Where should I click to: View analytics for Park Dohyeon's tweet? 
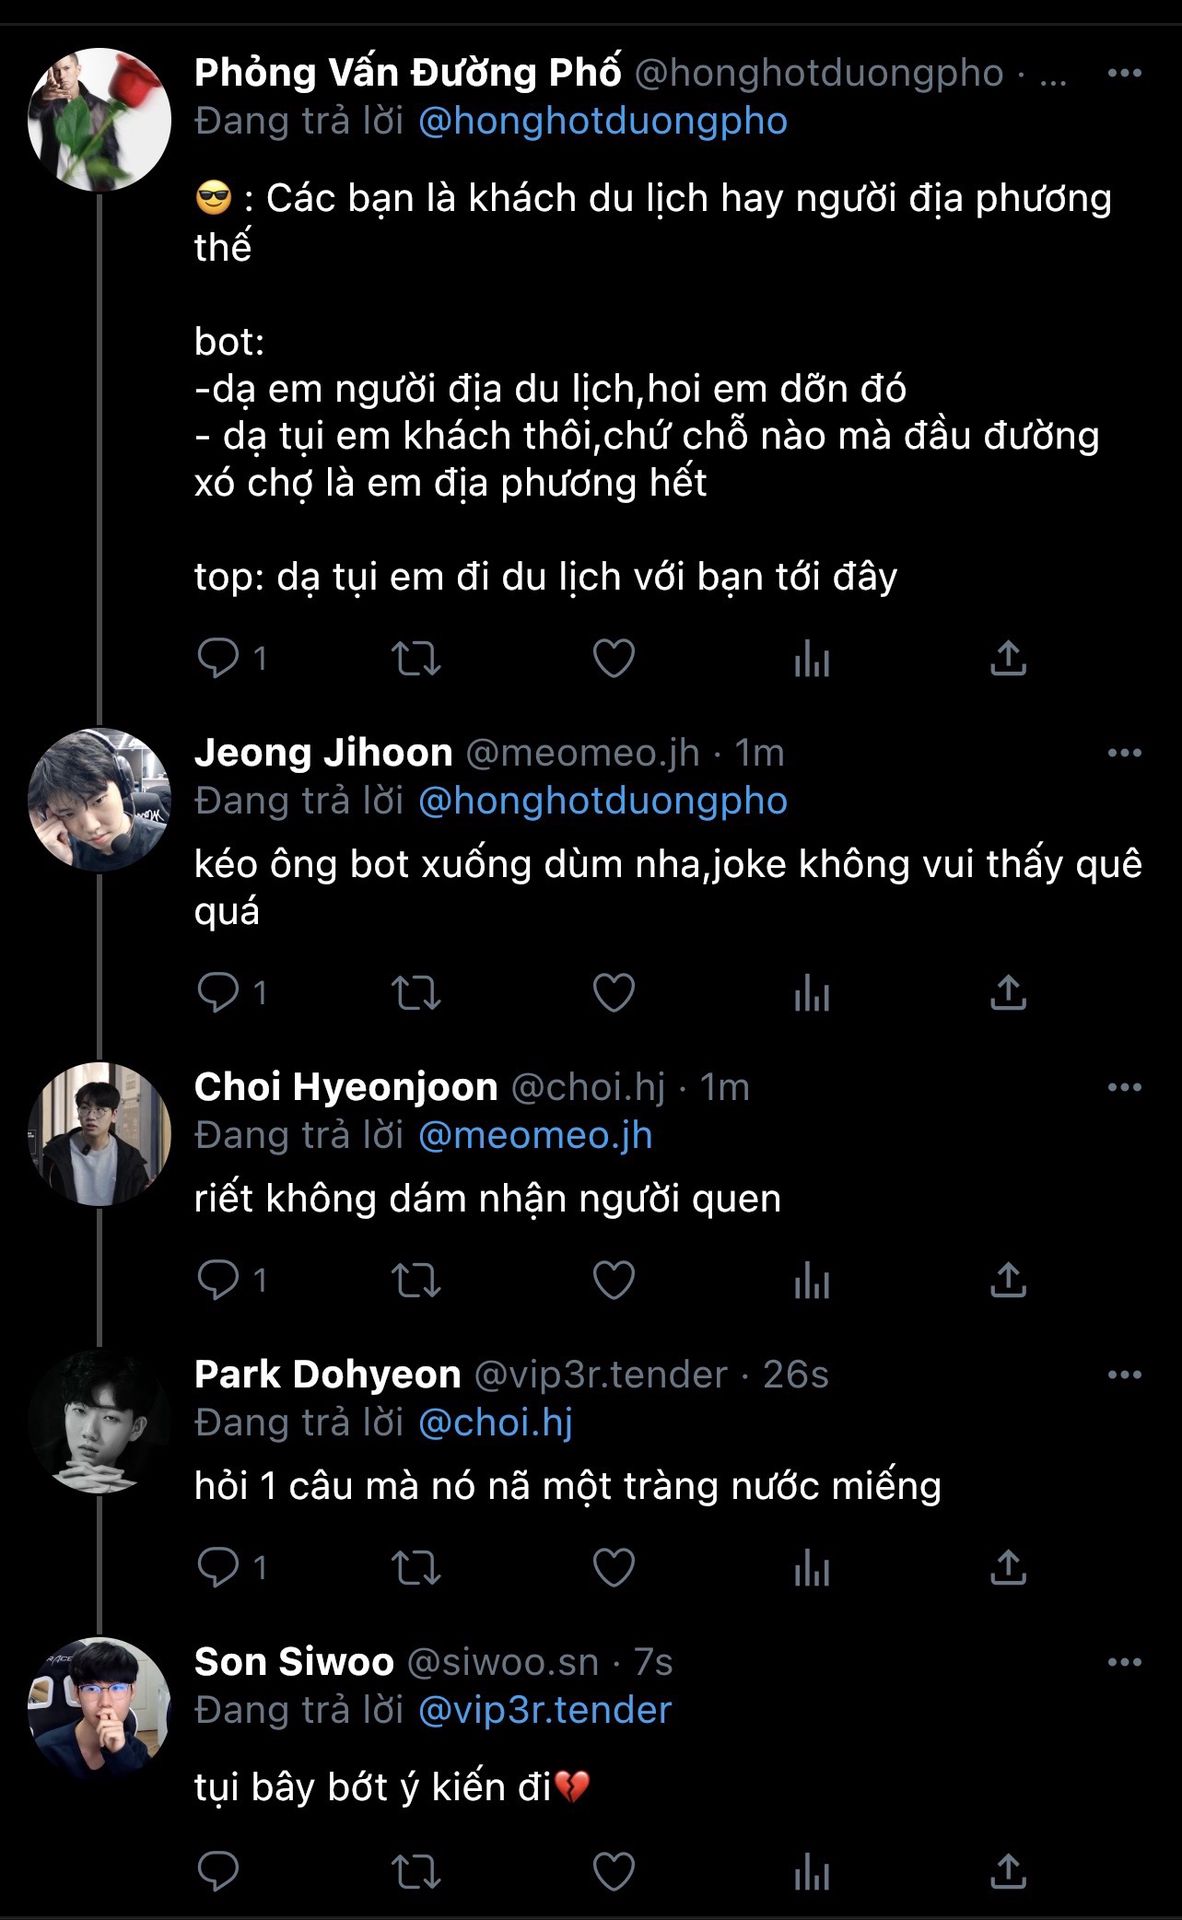pyautogui.click(x=811, y=1567)
